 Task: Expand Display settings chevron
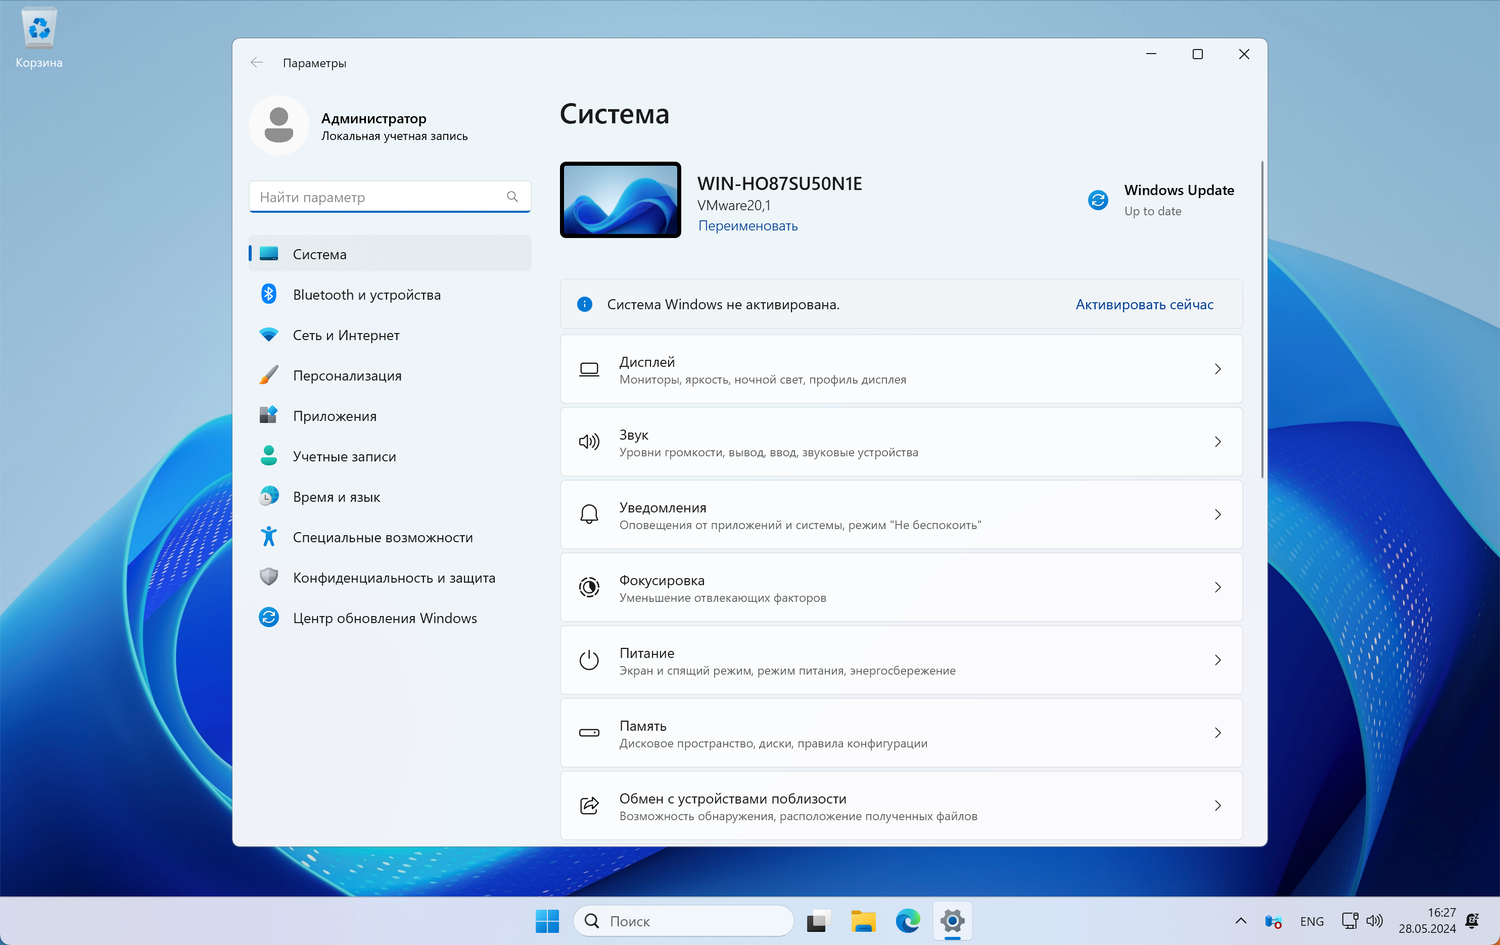tap(1217, 369)
